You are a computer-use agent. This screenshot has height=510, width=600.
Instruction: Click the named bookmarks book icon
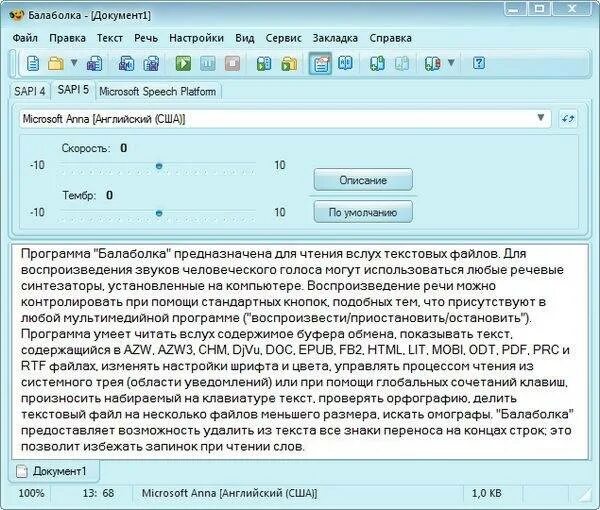click(x=433, y=63)
